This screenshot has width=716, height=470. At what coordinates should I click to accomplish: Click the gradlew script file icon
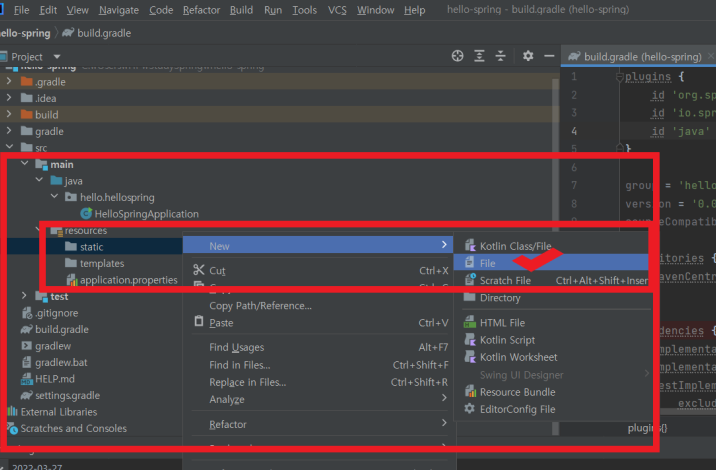point(26,346)
